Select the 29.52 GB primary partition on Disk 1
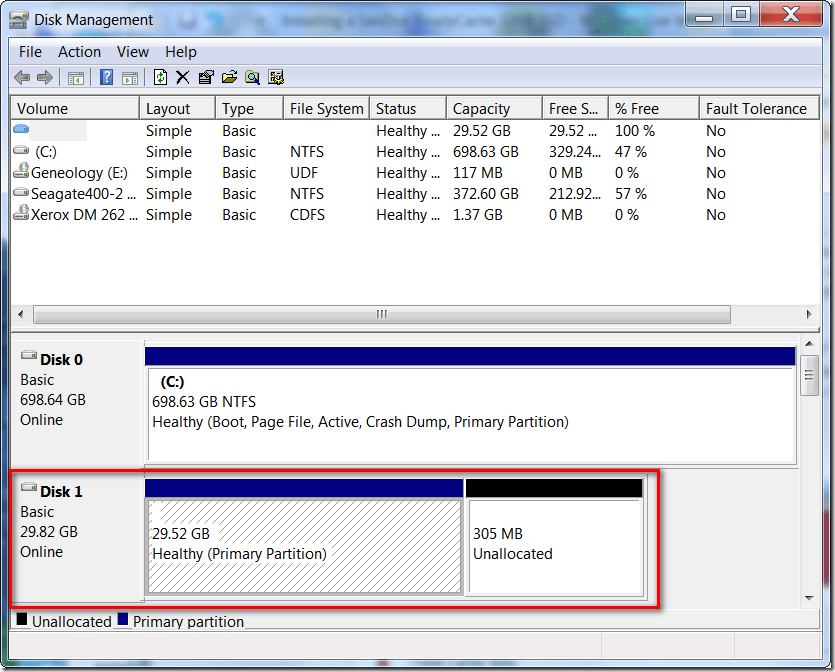Screen dimensions: 835x672 tap(304, 546)
